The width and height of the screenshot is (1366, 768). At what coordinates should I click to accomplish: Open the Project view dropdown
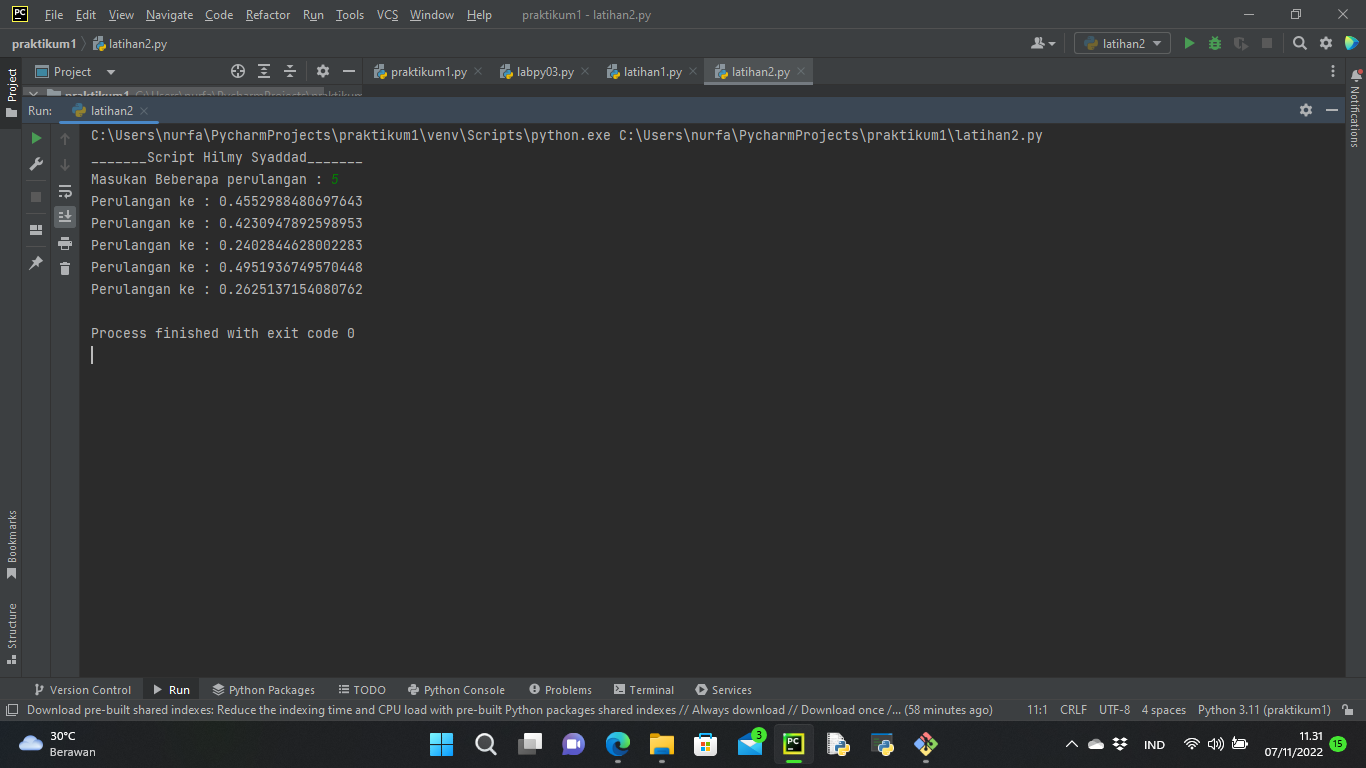click(111, 71)
